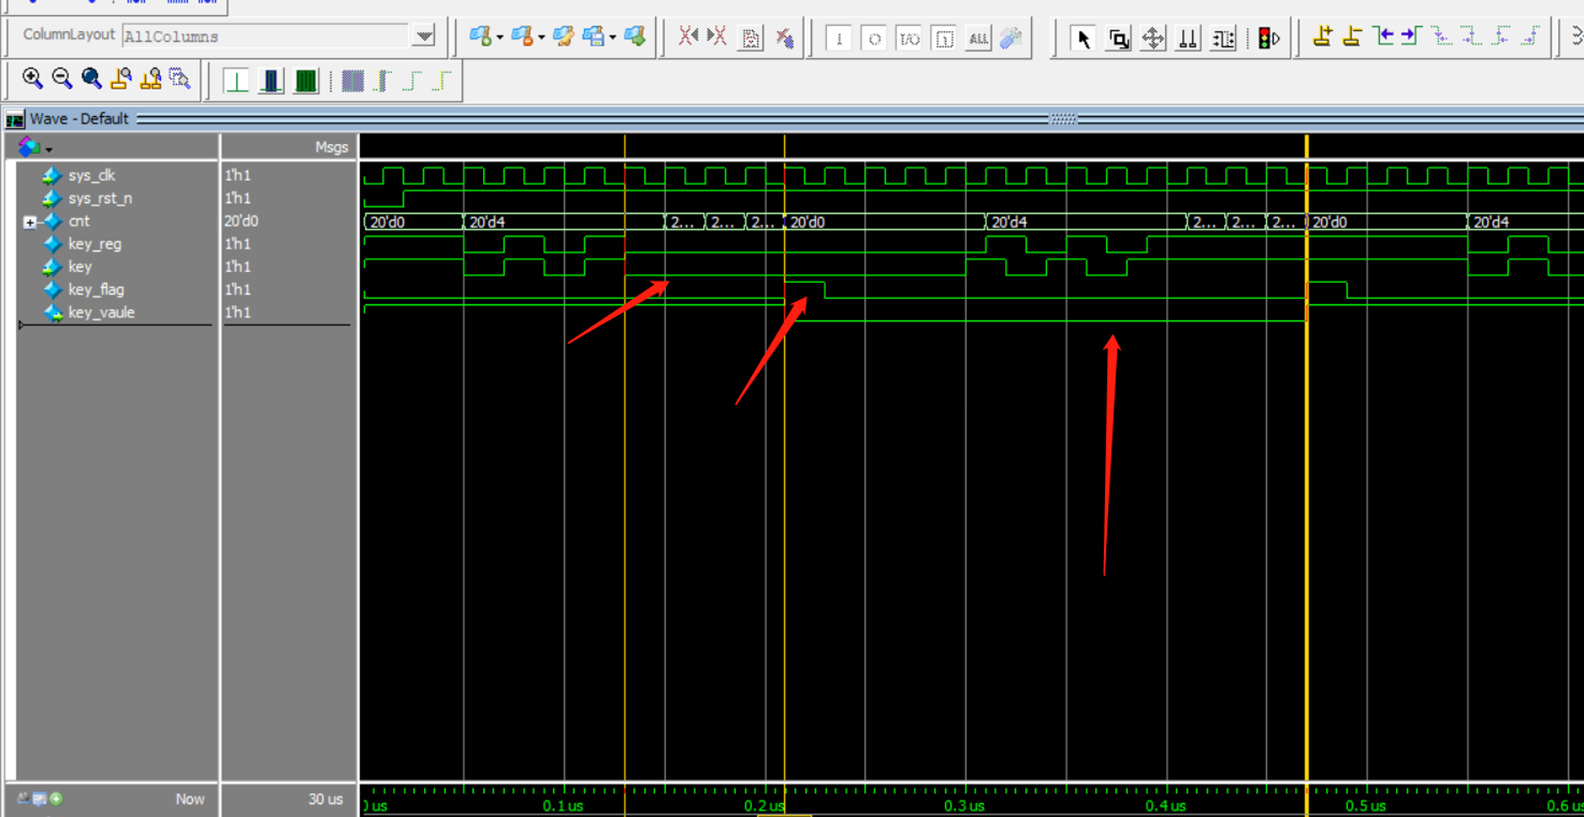
Task: Click the Find Next Difference icon
Action: point(717,37)
